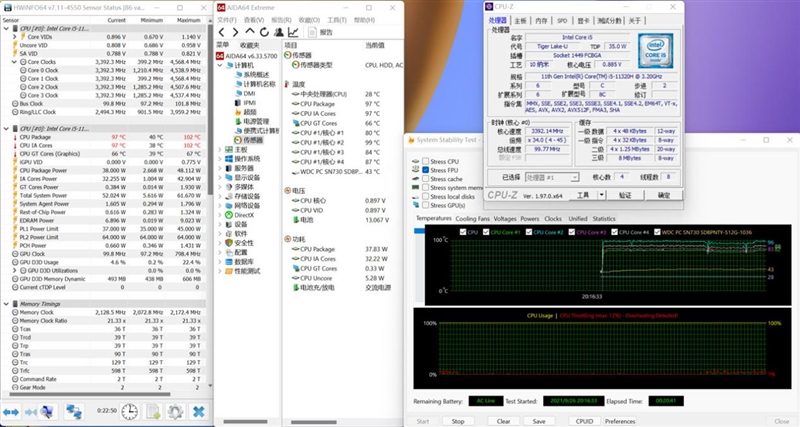
Task: Expand 操作系统 node in AIDA64 tree
Action: [220, 159]
